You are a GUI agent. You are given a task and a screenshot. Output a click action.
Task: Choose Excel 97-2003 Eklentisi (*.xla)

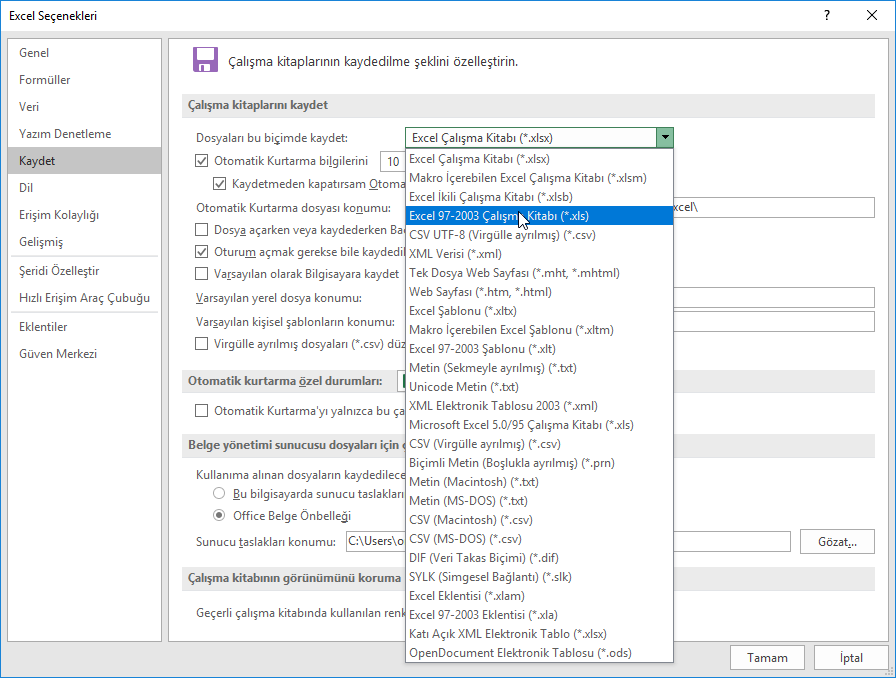539,615
